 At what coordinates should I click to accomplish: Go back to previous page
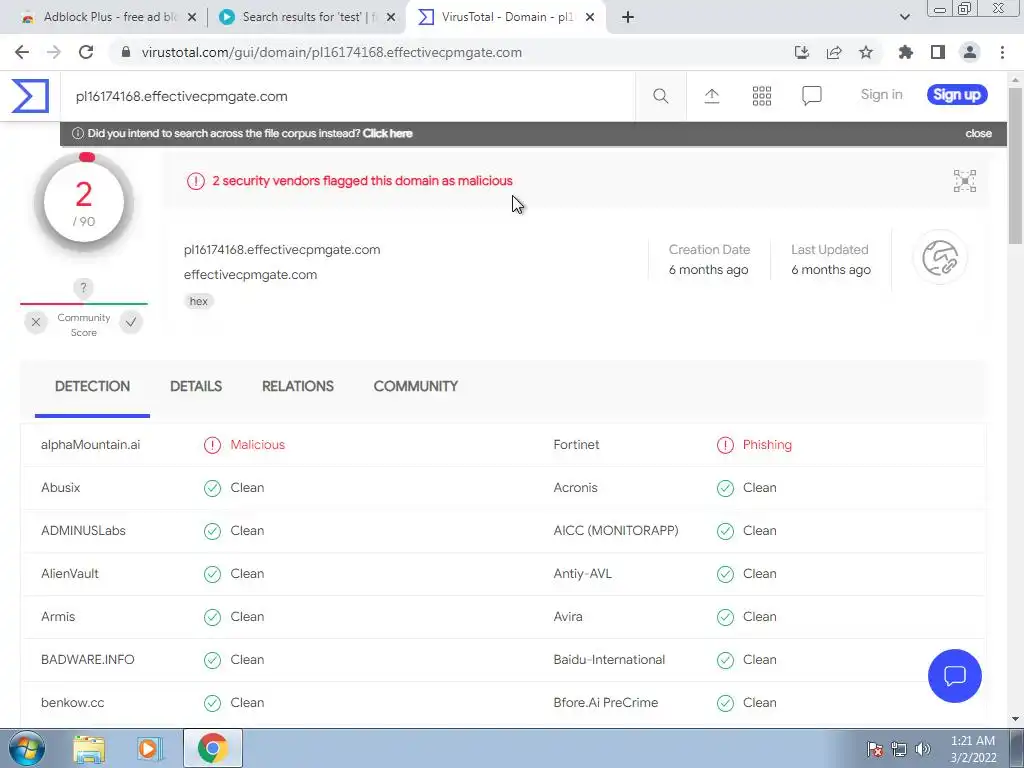(22, 52)
